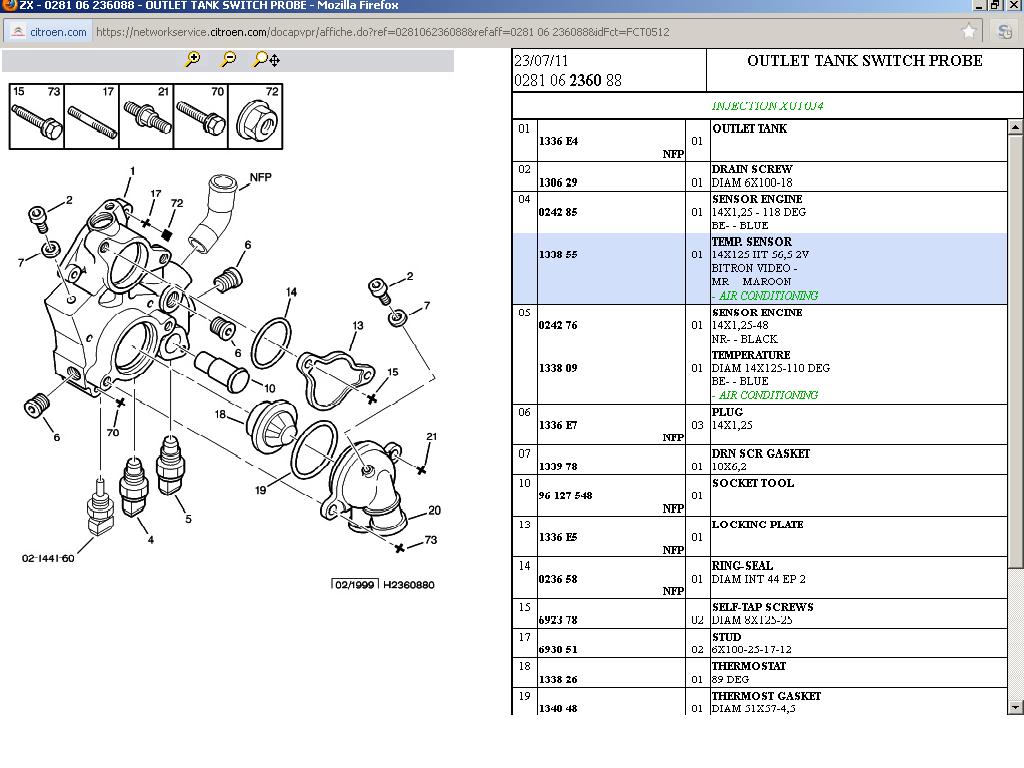Click the H2360880 drawing reference
1024x768 pixels.
coord(409,585)
